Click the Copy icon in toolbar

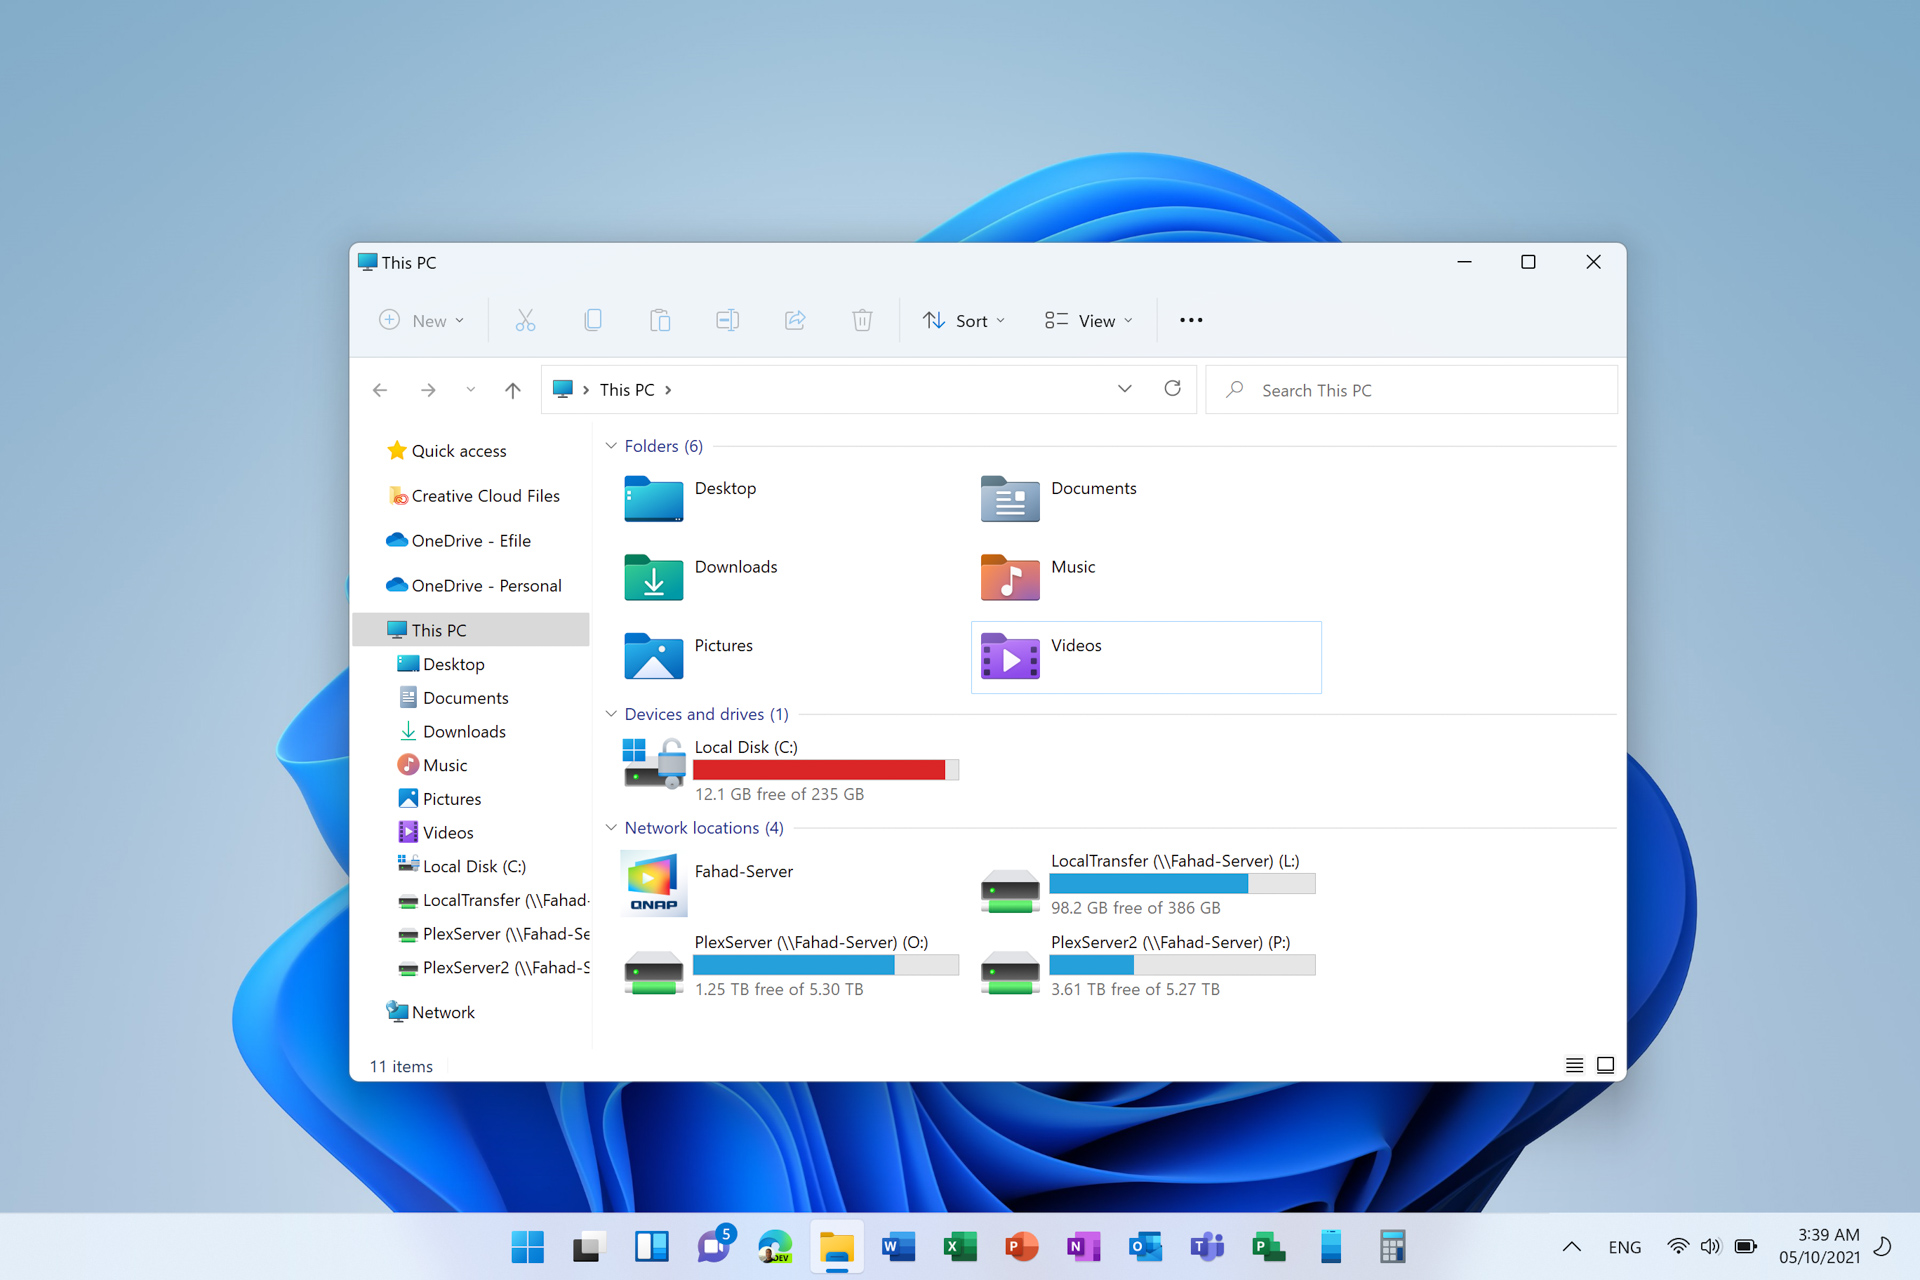pos(592,320)
